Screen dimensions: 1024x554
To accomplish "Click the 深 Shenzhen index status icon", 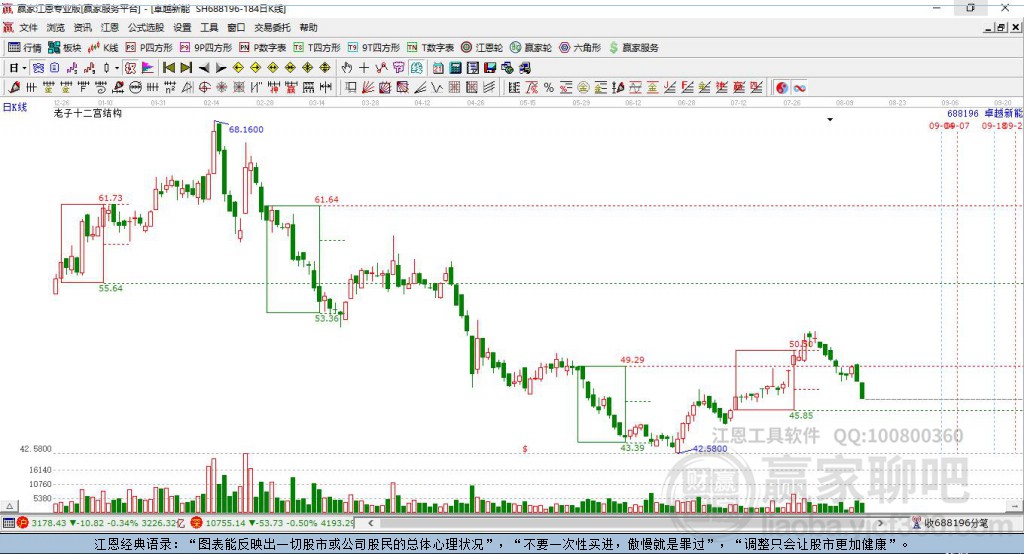I will [x=197, y=523].
